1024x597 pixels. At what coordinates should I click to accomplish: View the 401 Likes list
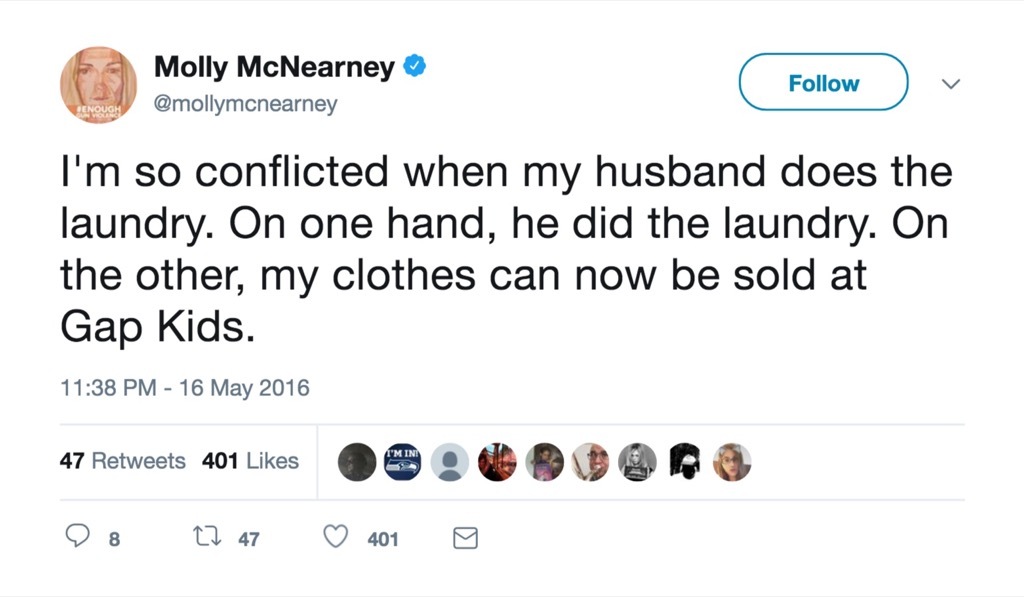point(250,461)
